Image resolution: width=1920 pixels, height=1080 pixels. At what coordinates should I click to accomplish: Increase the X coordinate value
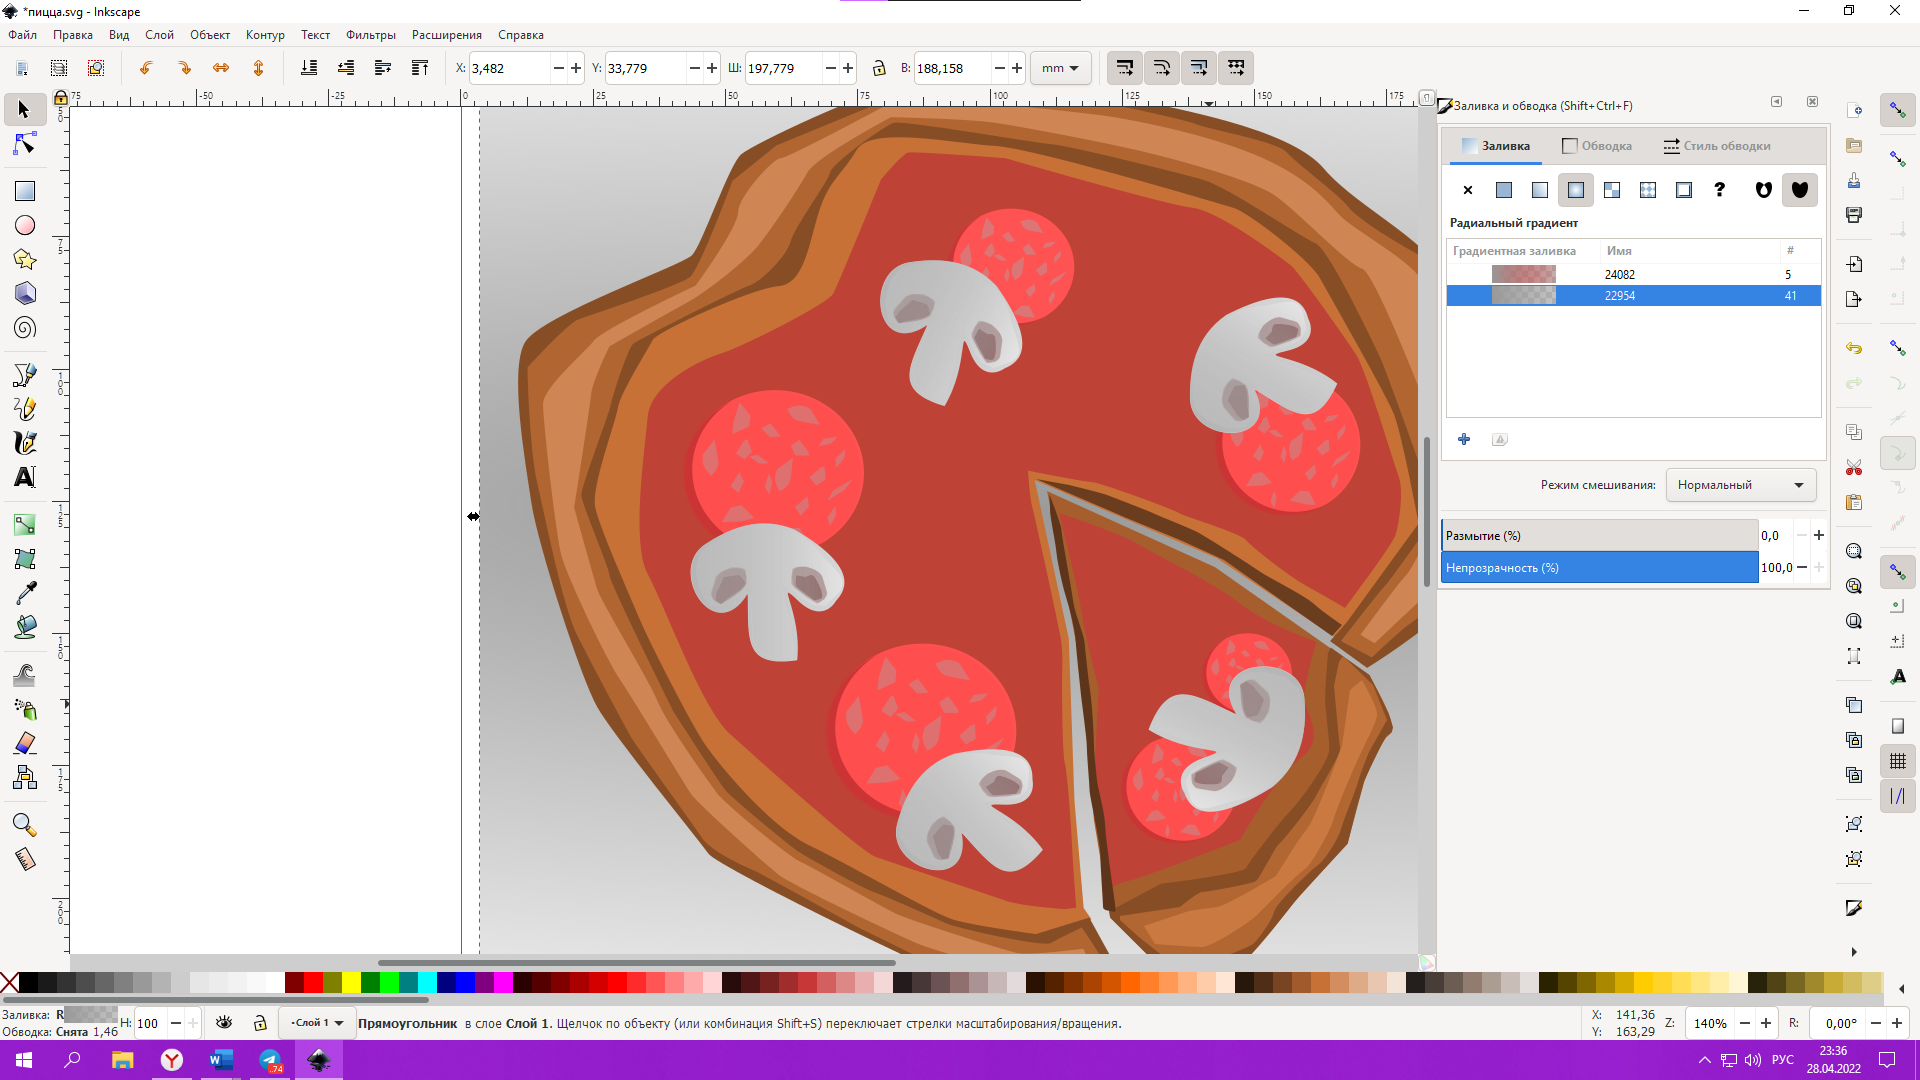click(x=576, y=68)
